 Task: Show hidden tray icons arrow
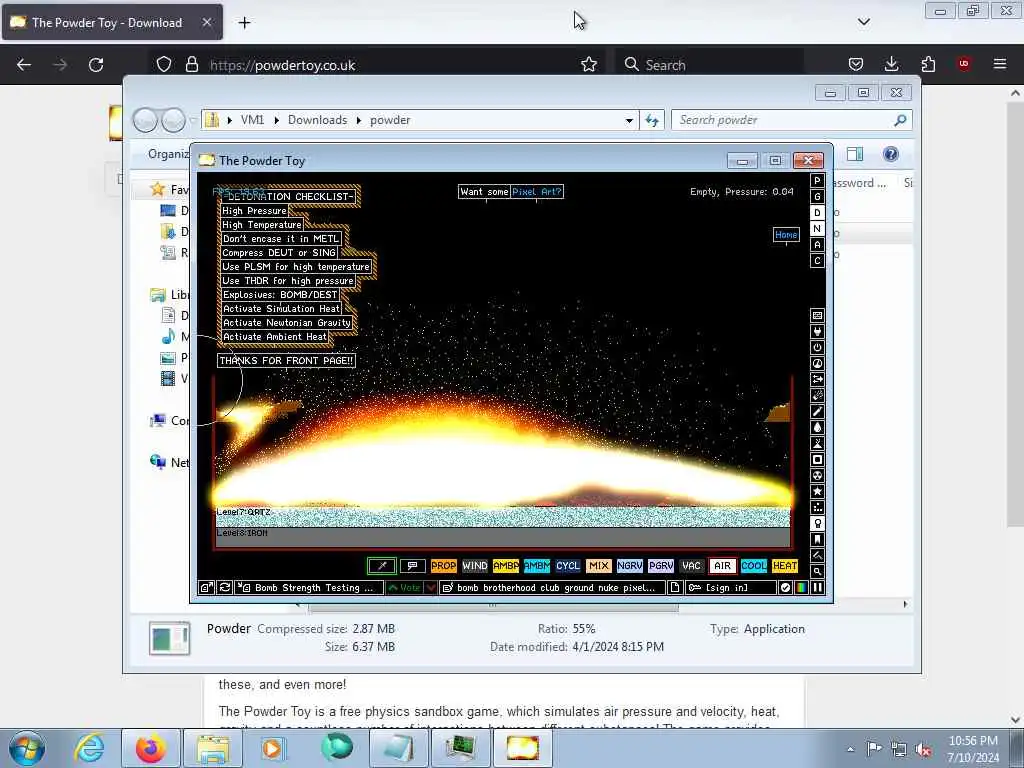[850, 749]
